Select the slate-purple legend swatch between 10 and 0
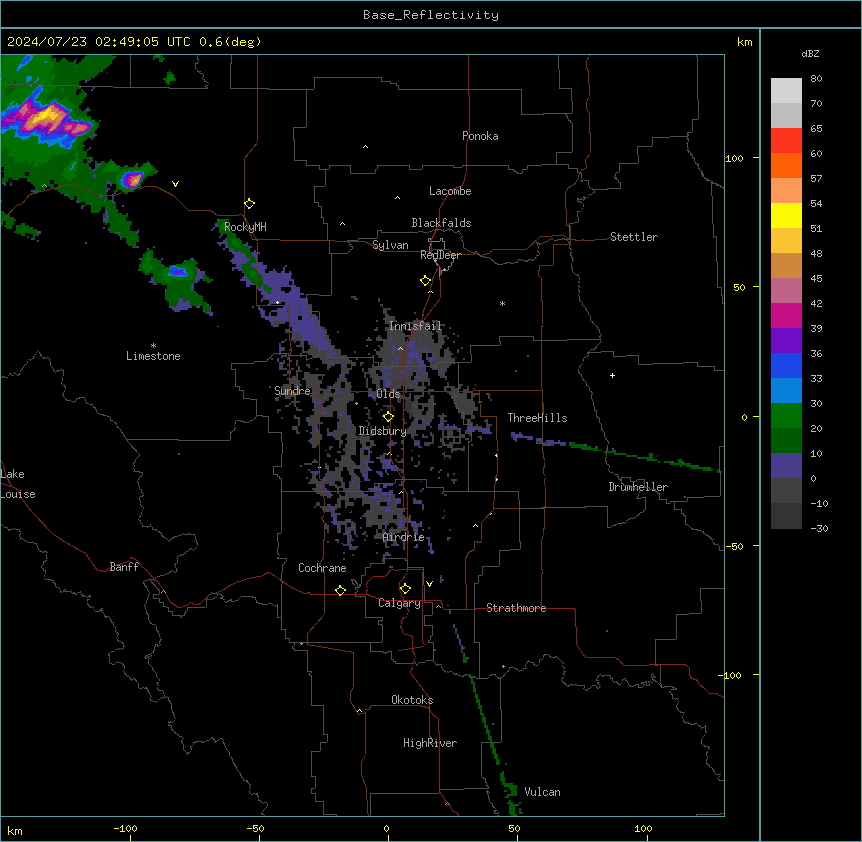 [786, 466]
